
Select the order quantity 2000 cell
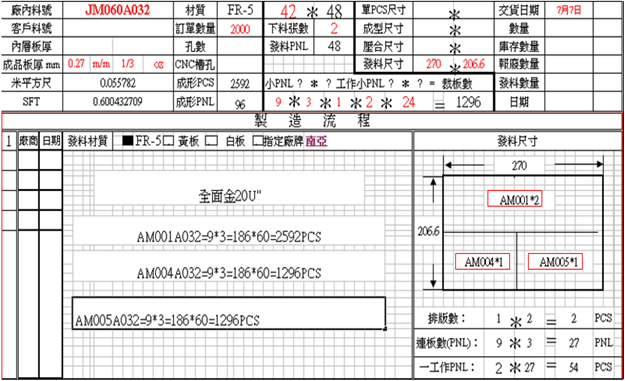pos(240,29)
